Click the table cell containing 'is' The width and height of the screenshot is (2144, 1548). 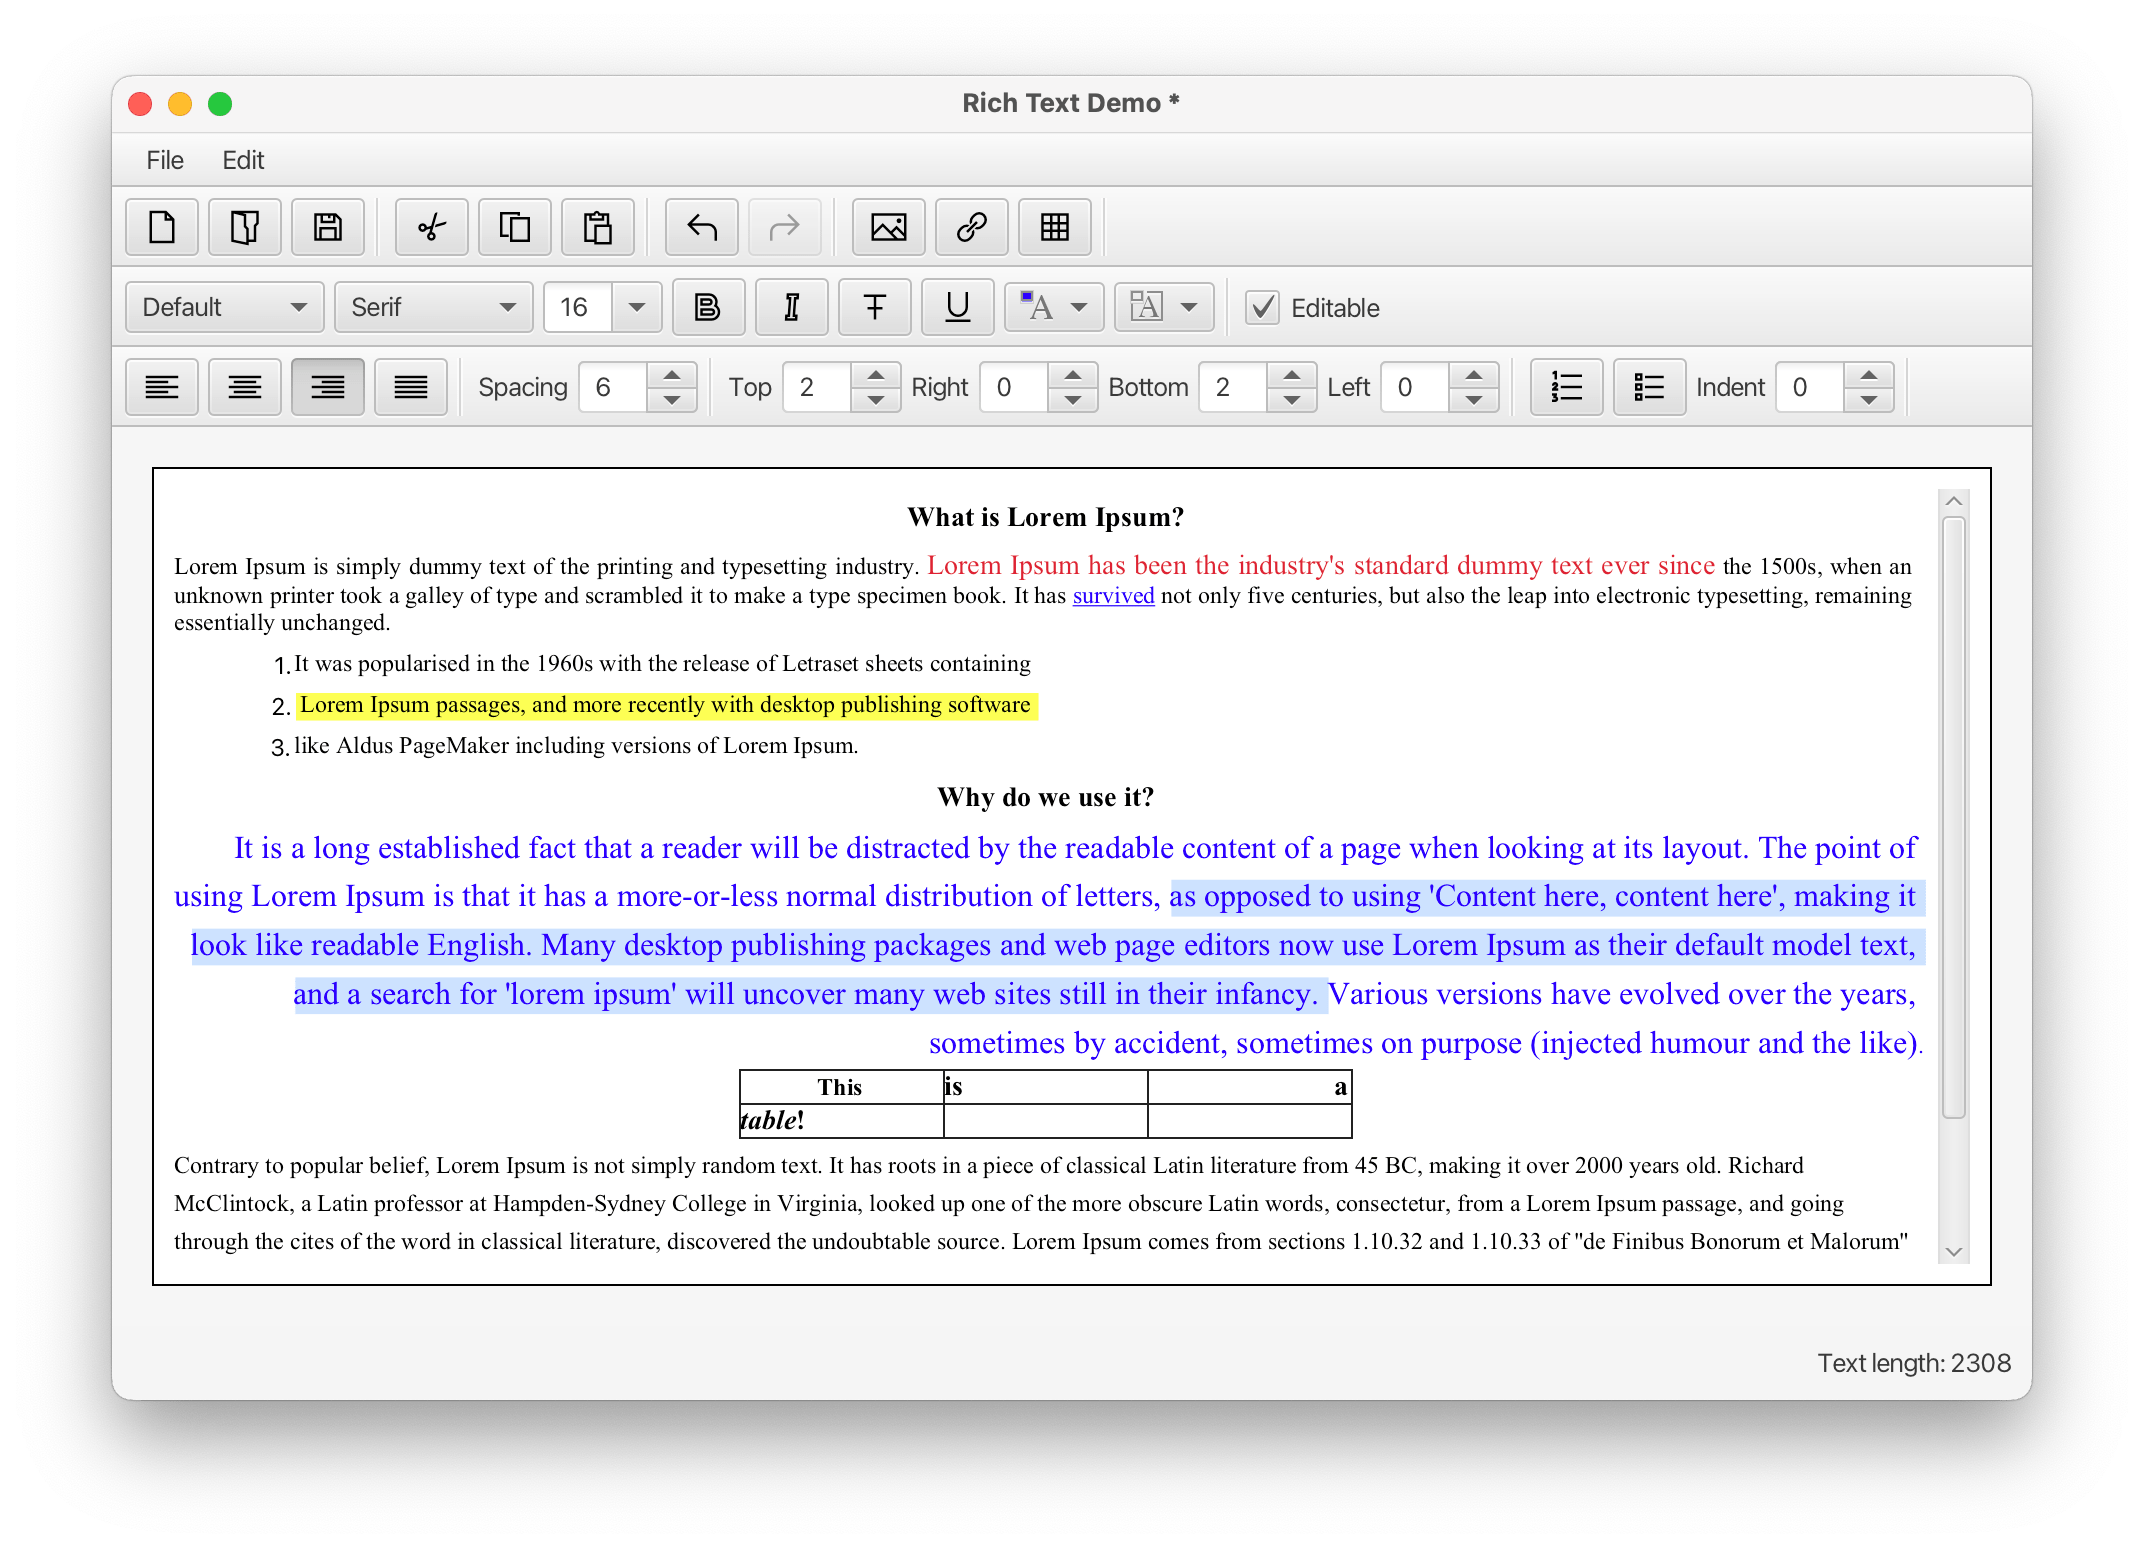pyautogui.click(x=1045, y=1087)
